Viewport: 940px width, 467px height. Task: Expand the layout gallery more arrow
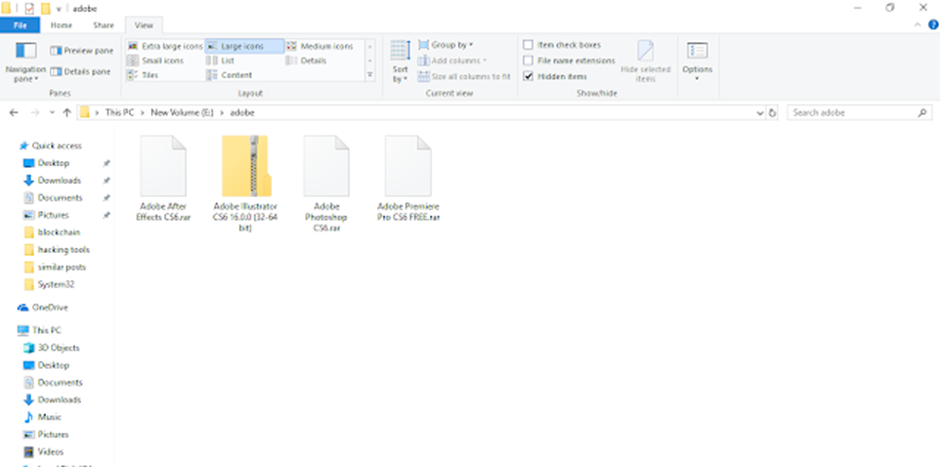click(370, 75)
